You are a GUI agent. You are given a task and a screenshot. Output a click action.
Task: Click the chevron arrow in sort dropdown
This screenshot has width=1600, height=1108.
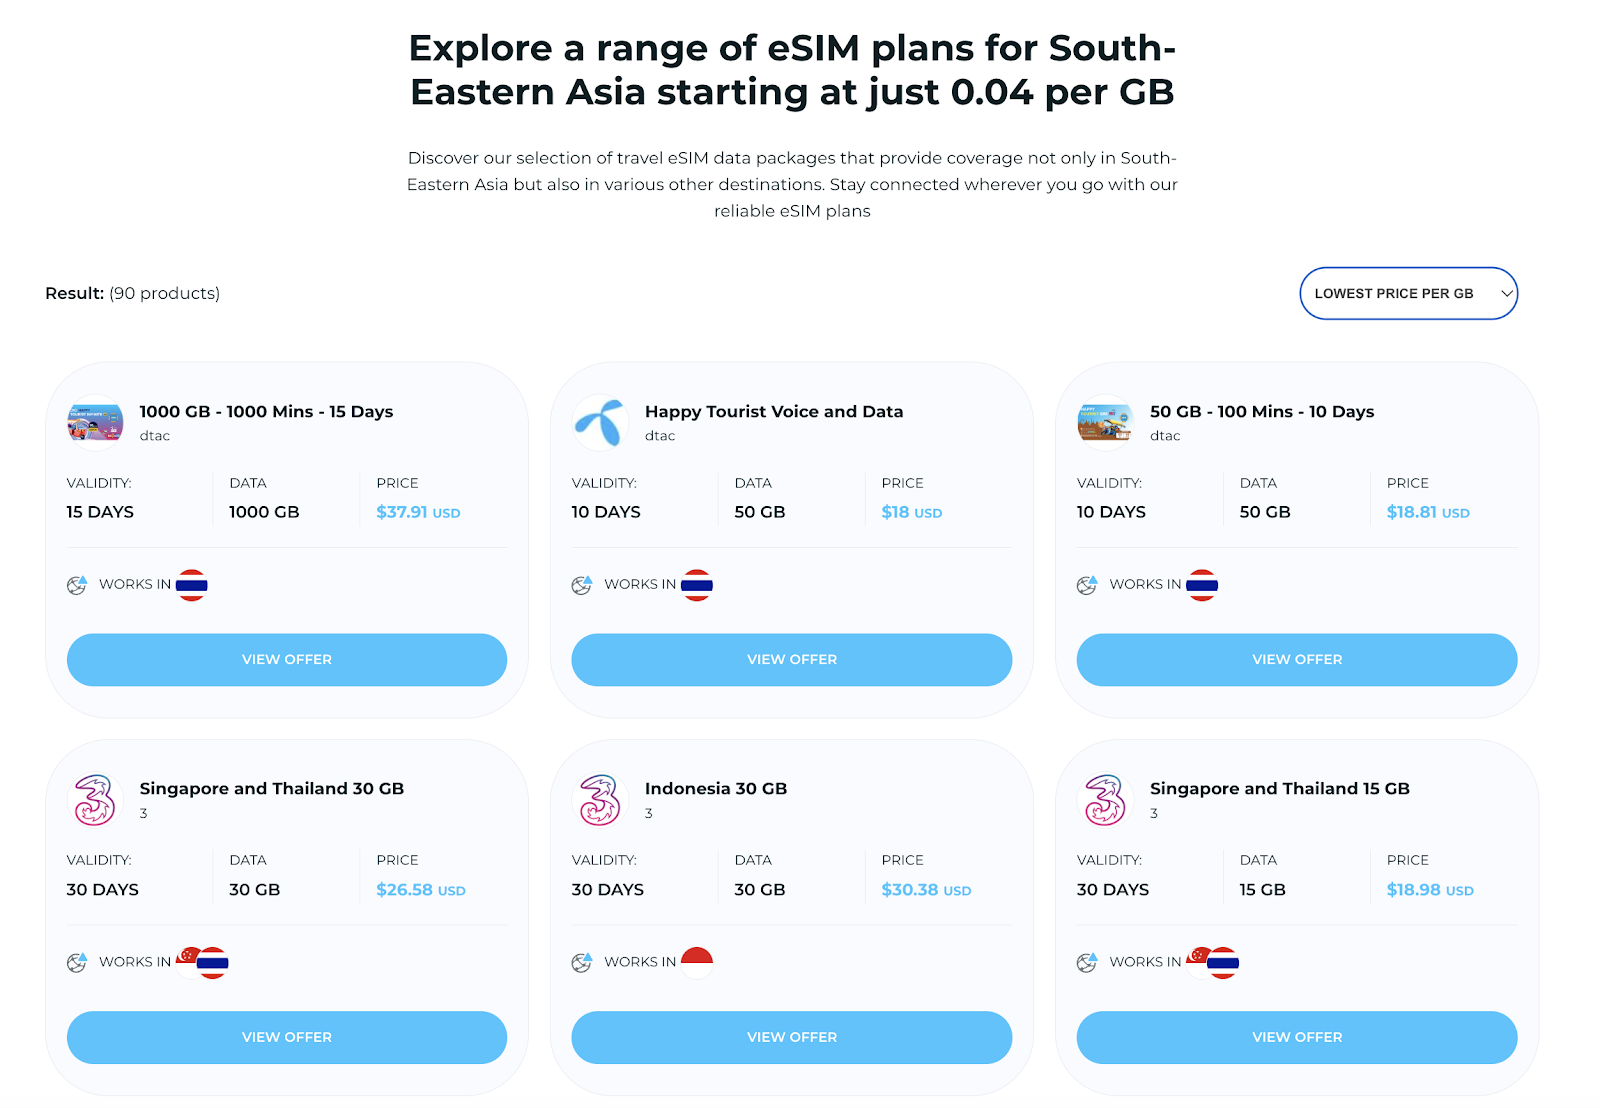coord(1506,293)
